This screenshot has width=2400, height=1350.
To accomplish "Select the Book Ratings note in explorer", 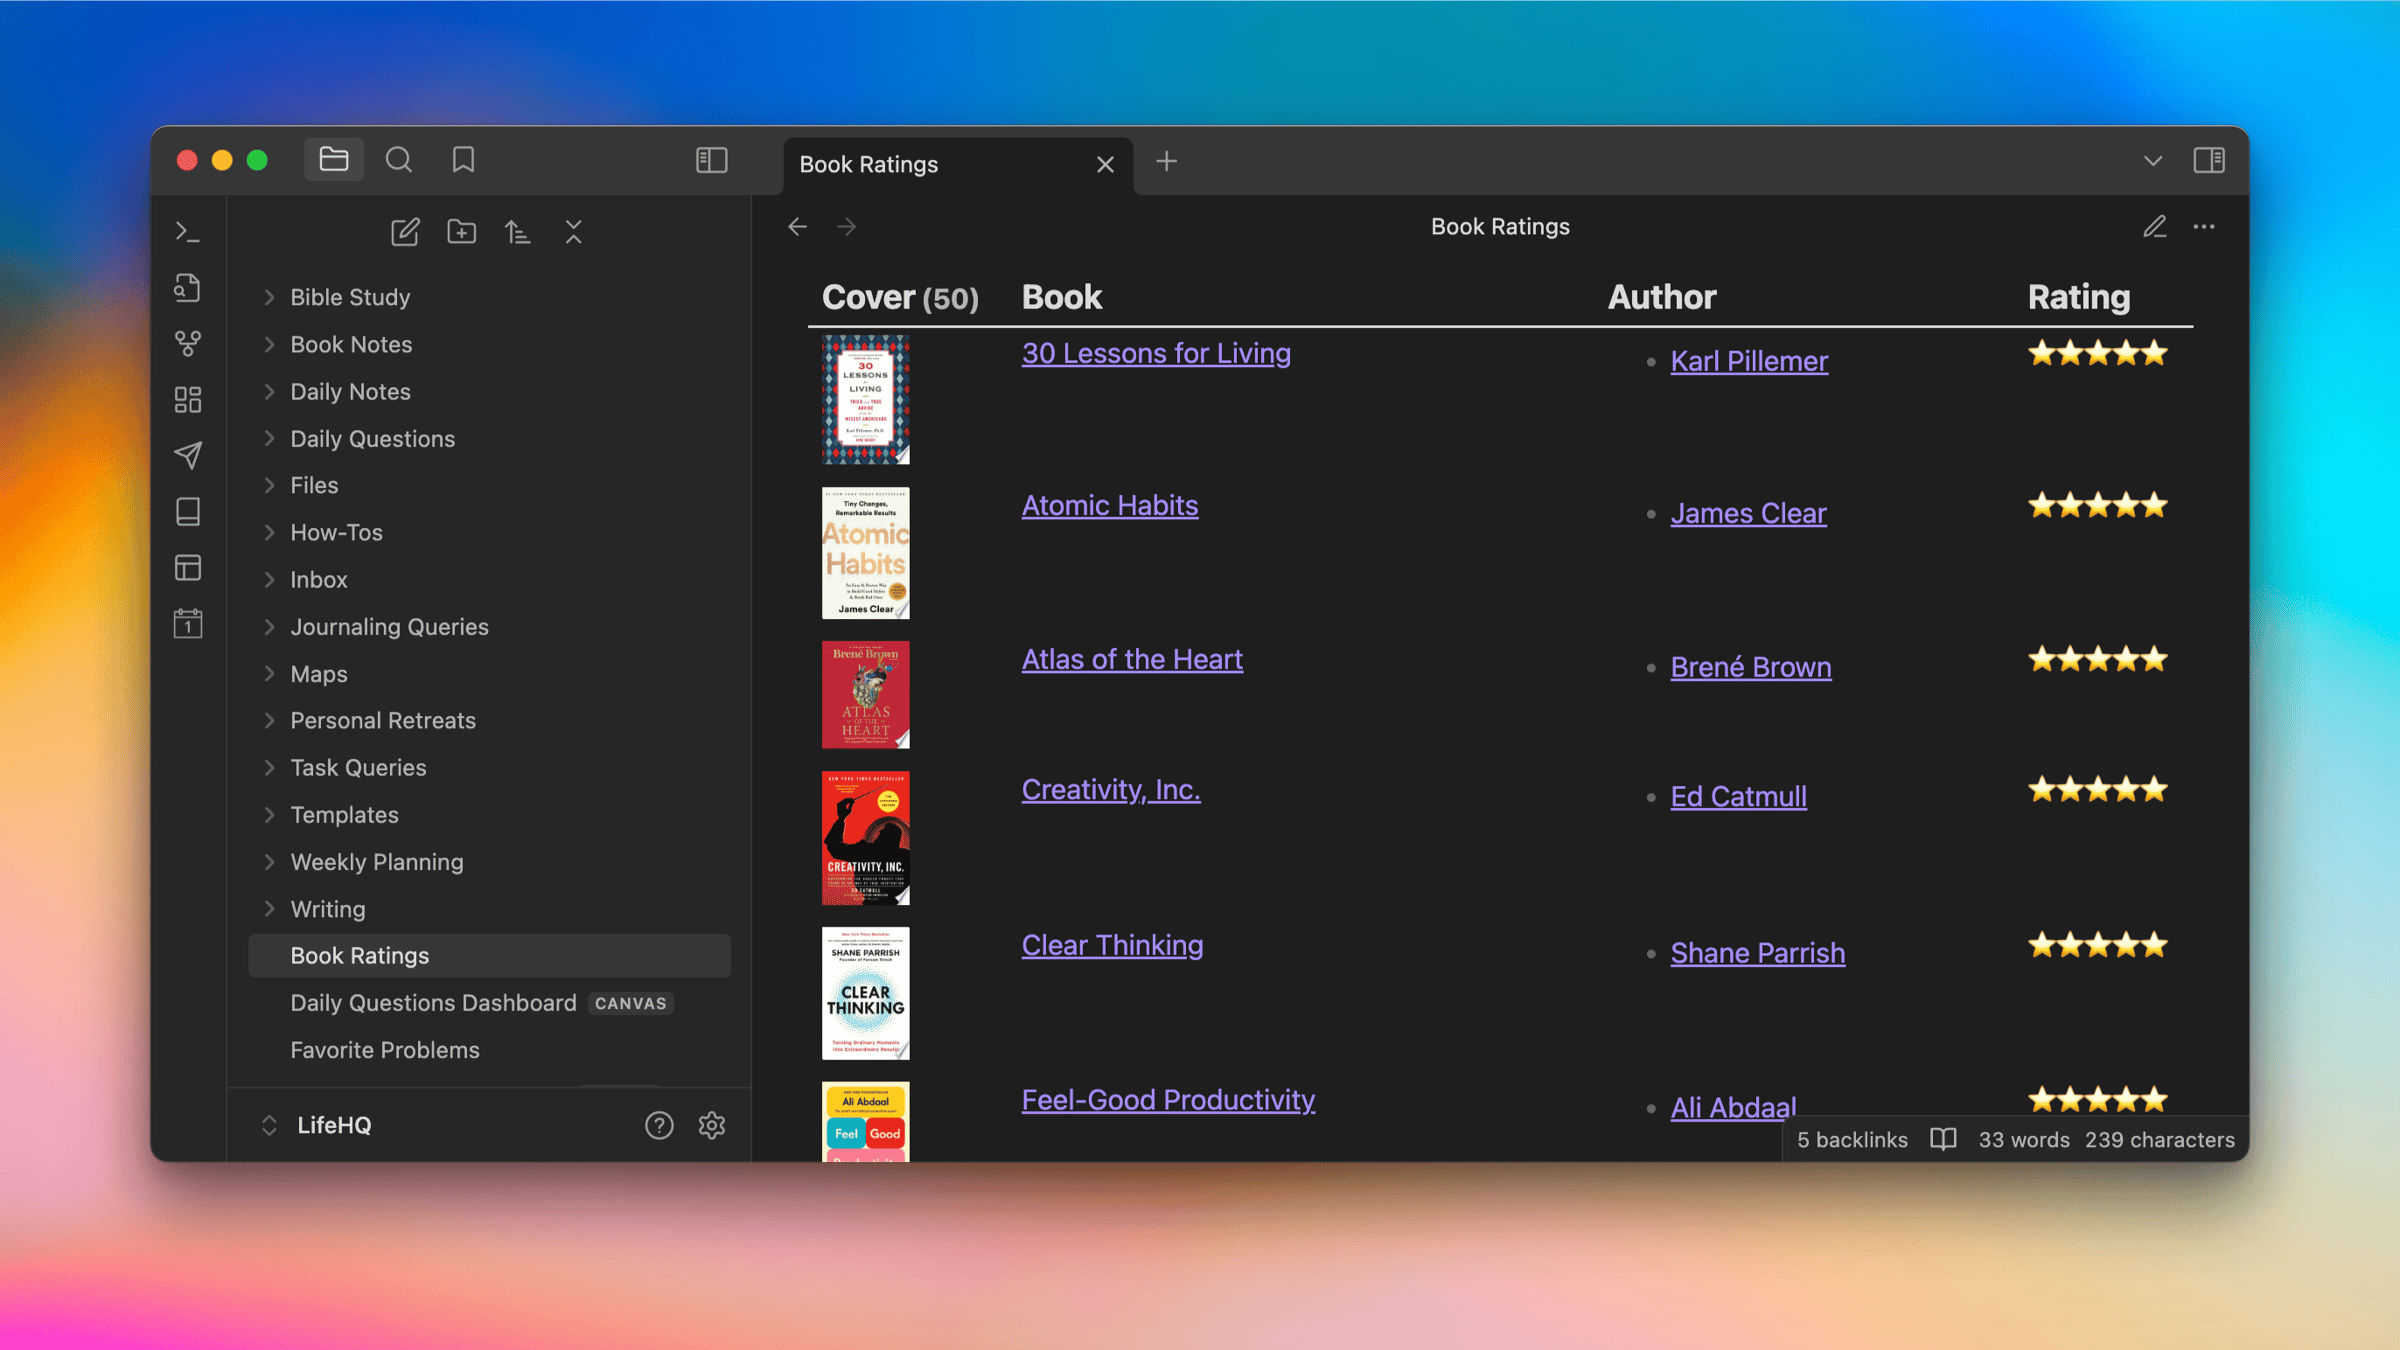I will pyautogui.click(x=489, y=955).
